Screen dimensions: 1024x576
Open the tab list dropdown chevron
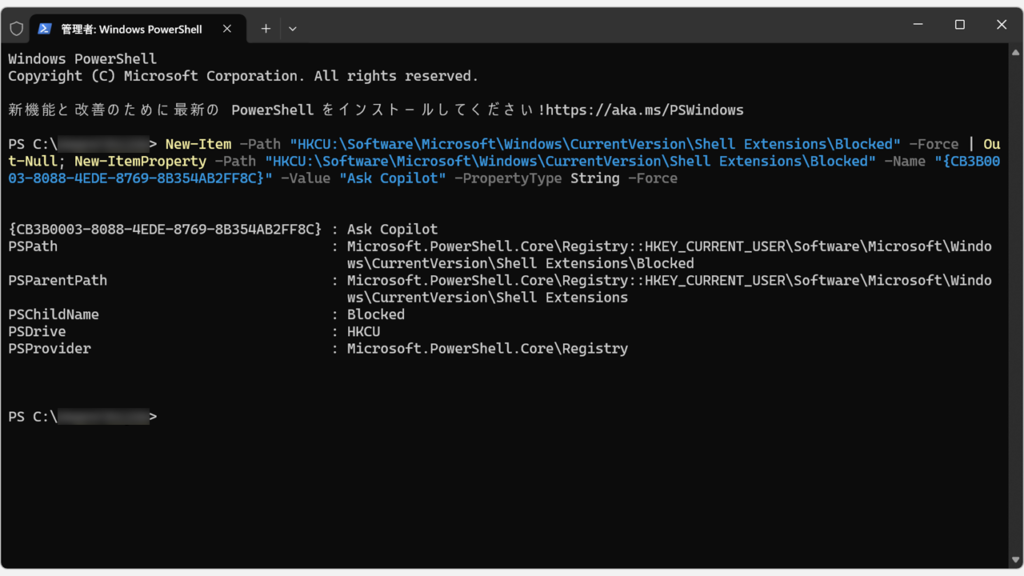(x=292, y=28)
